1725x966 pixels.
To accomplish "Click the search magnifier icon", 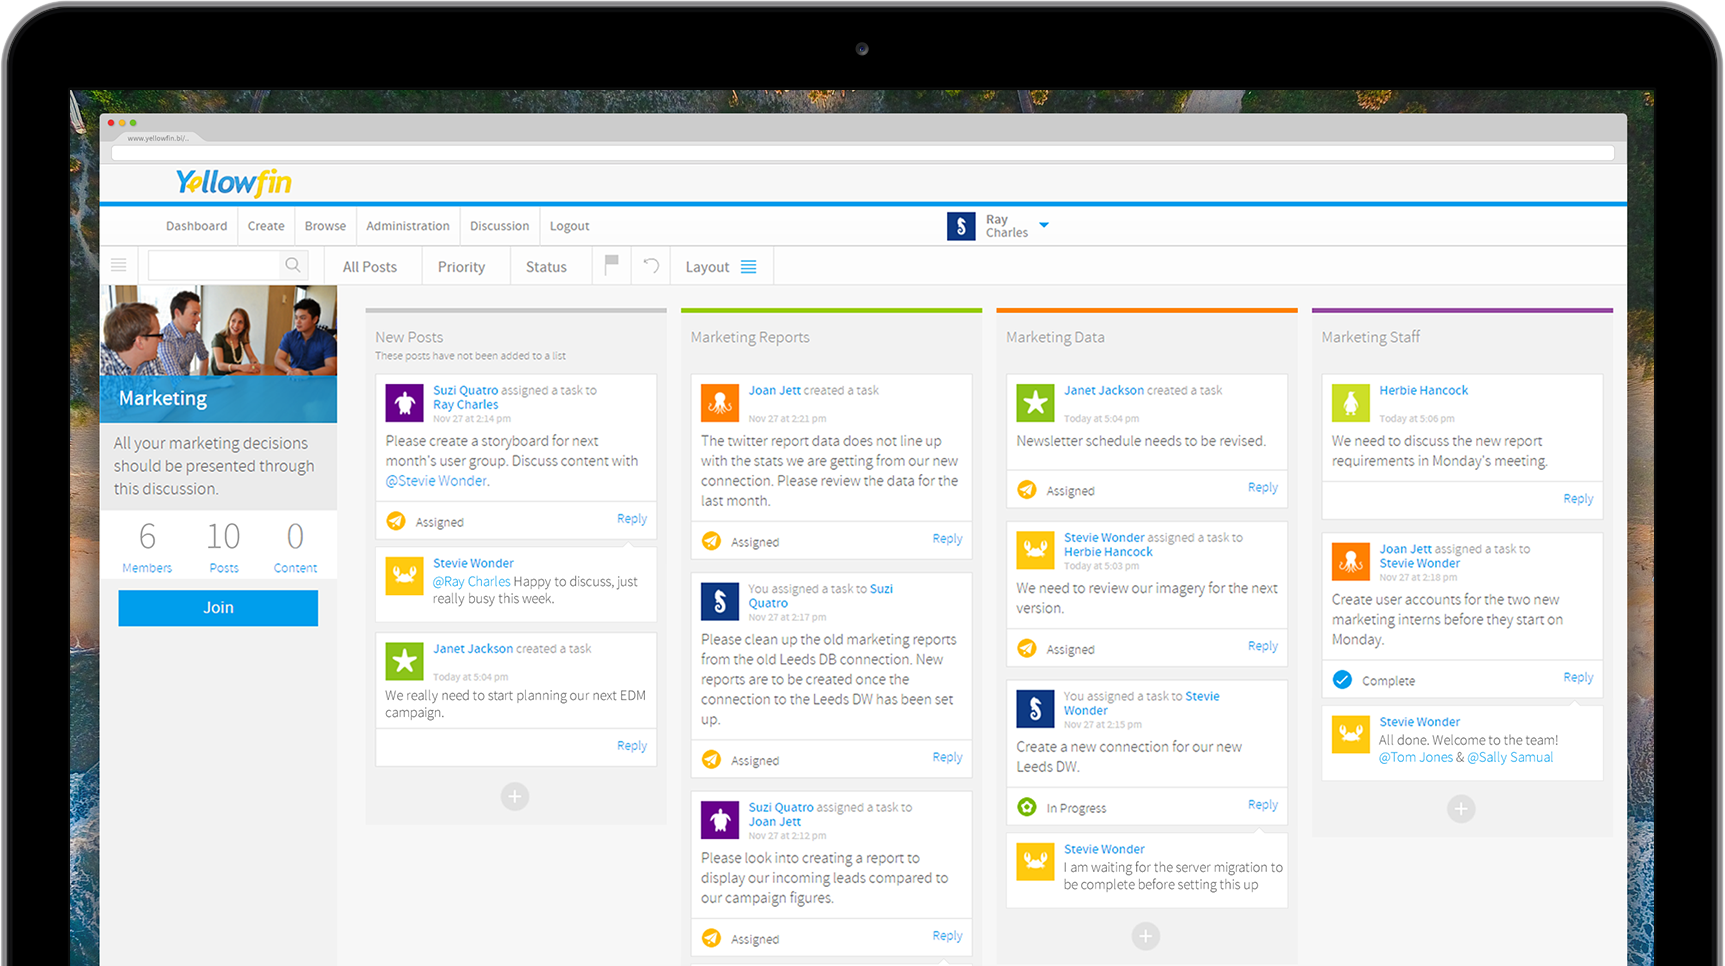I will [x=292, y=265].
